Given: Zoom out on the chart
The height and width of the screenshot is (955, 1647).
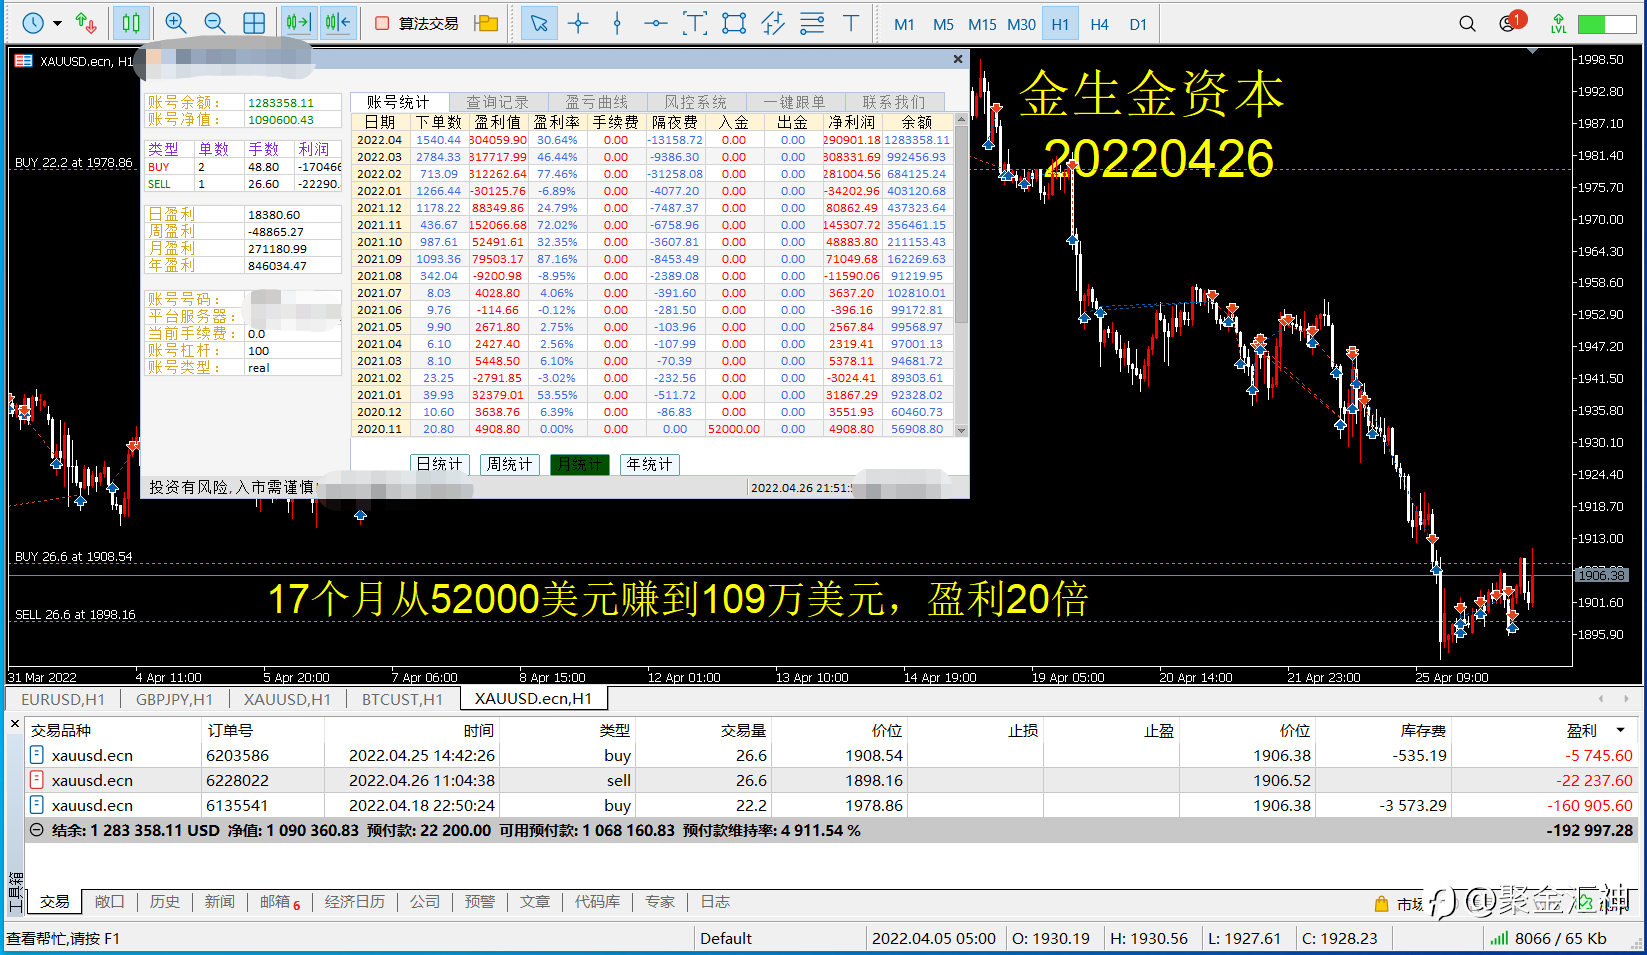Looking at the screenshot, I should [214, 23].
